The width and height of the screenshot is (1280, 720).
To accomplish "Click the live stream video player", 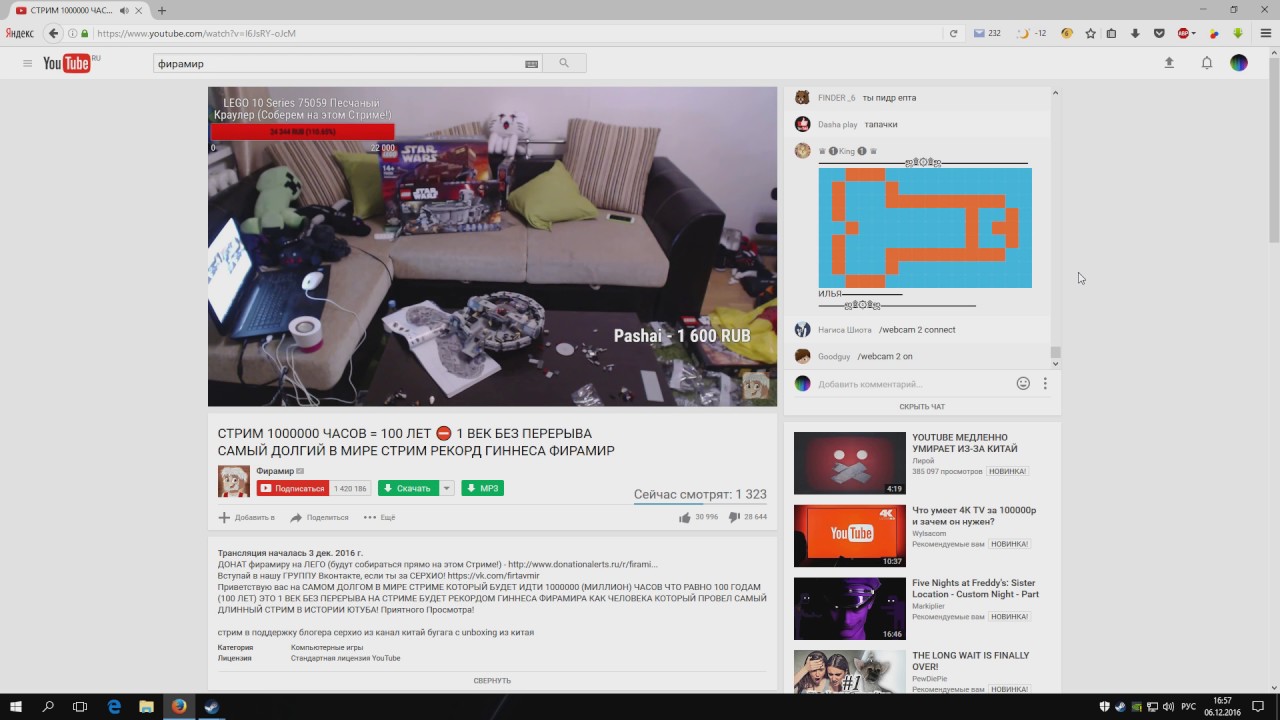I will tap(492, 246).
